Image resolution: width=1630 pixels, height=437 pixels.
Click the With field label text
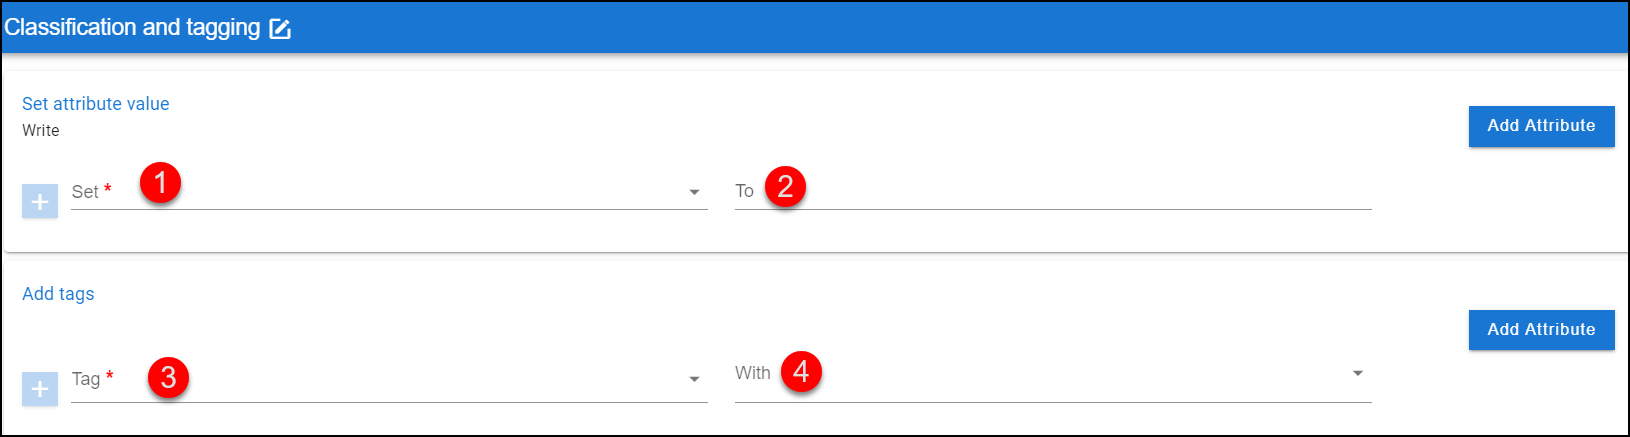tap(753, 373)
